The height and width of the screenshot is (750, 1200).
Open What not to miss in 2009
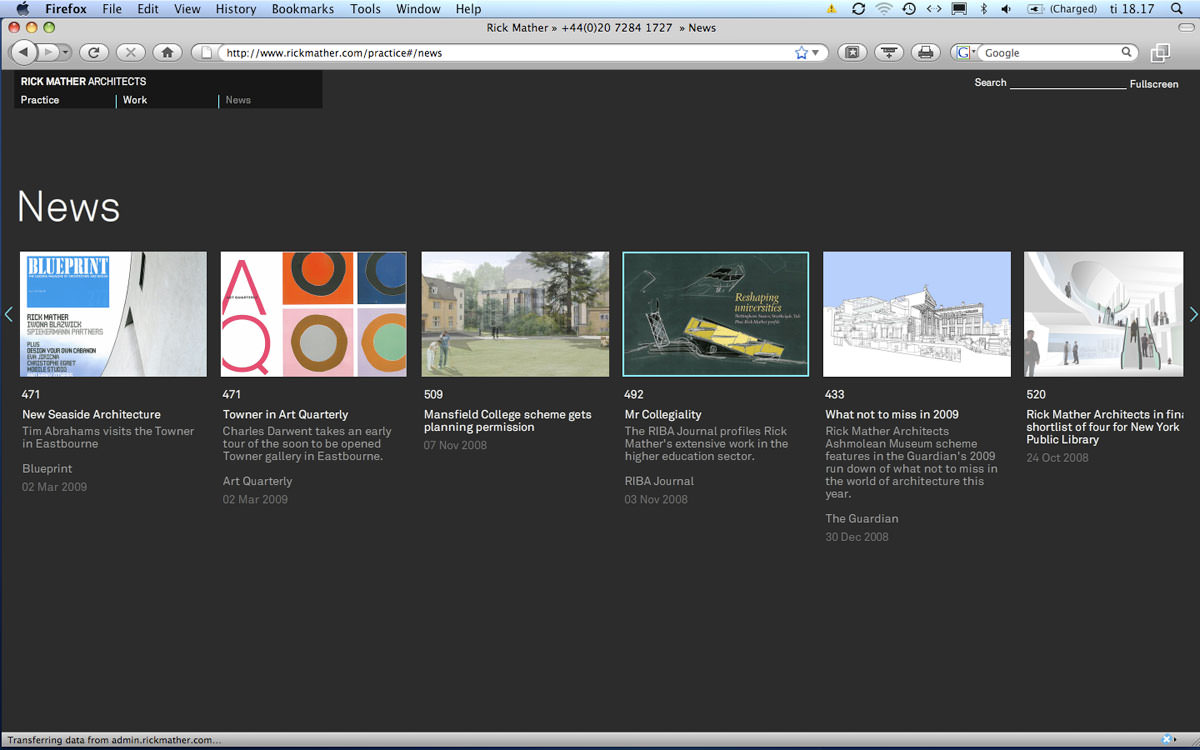[892, 415]
